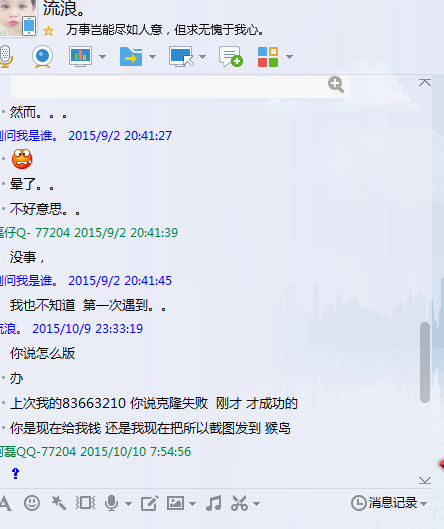Click message 我也不知道 第一次遇到
The image size is (444, 529).
(x=88, y=305)
